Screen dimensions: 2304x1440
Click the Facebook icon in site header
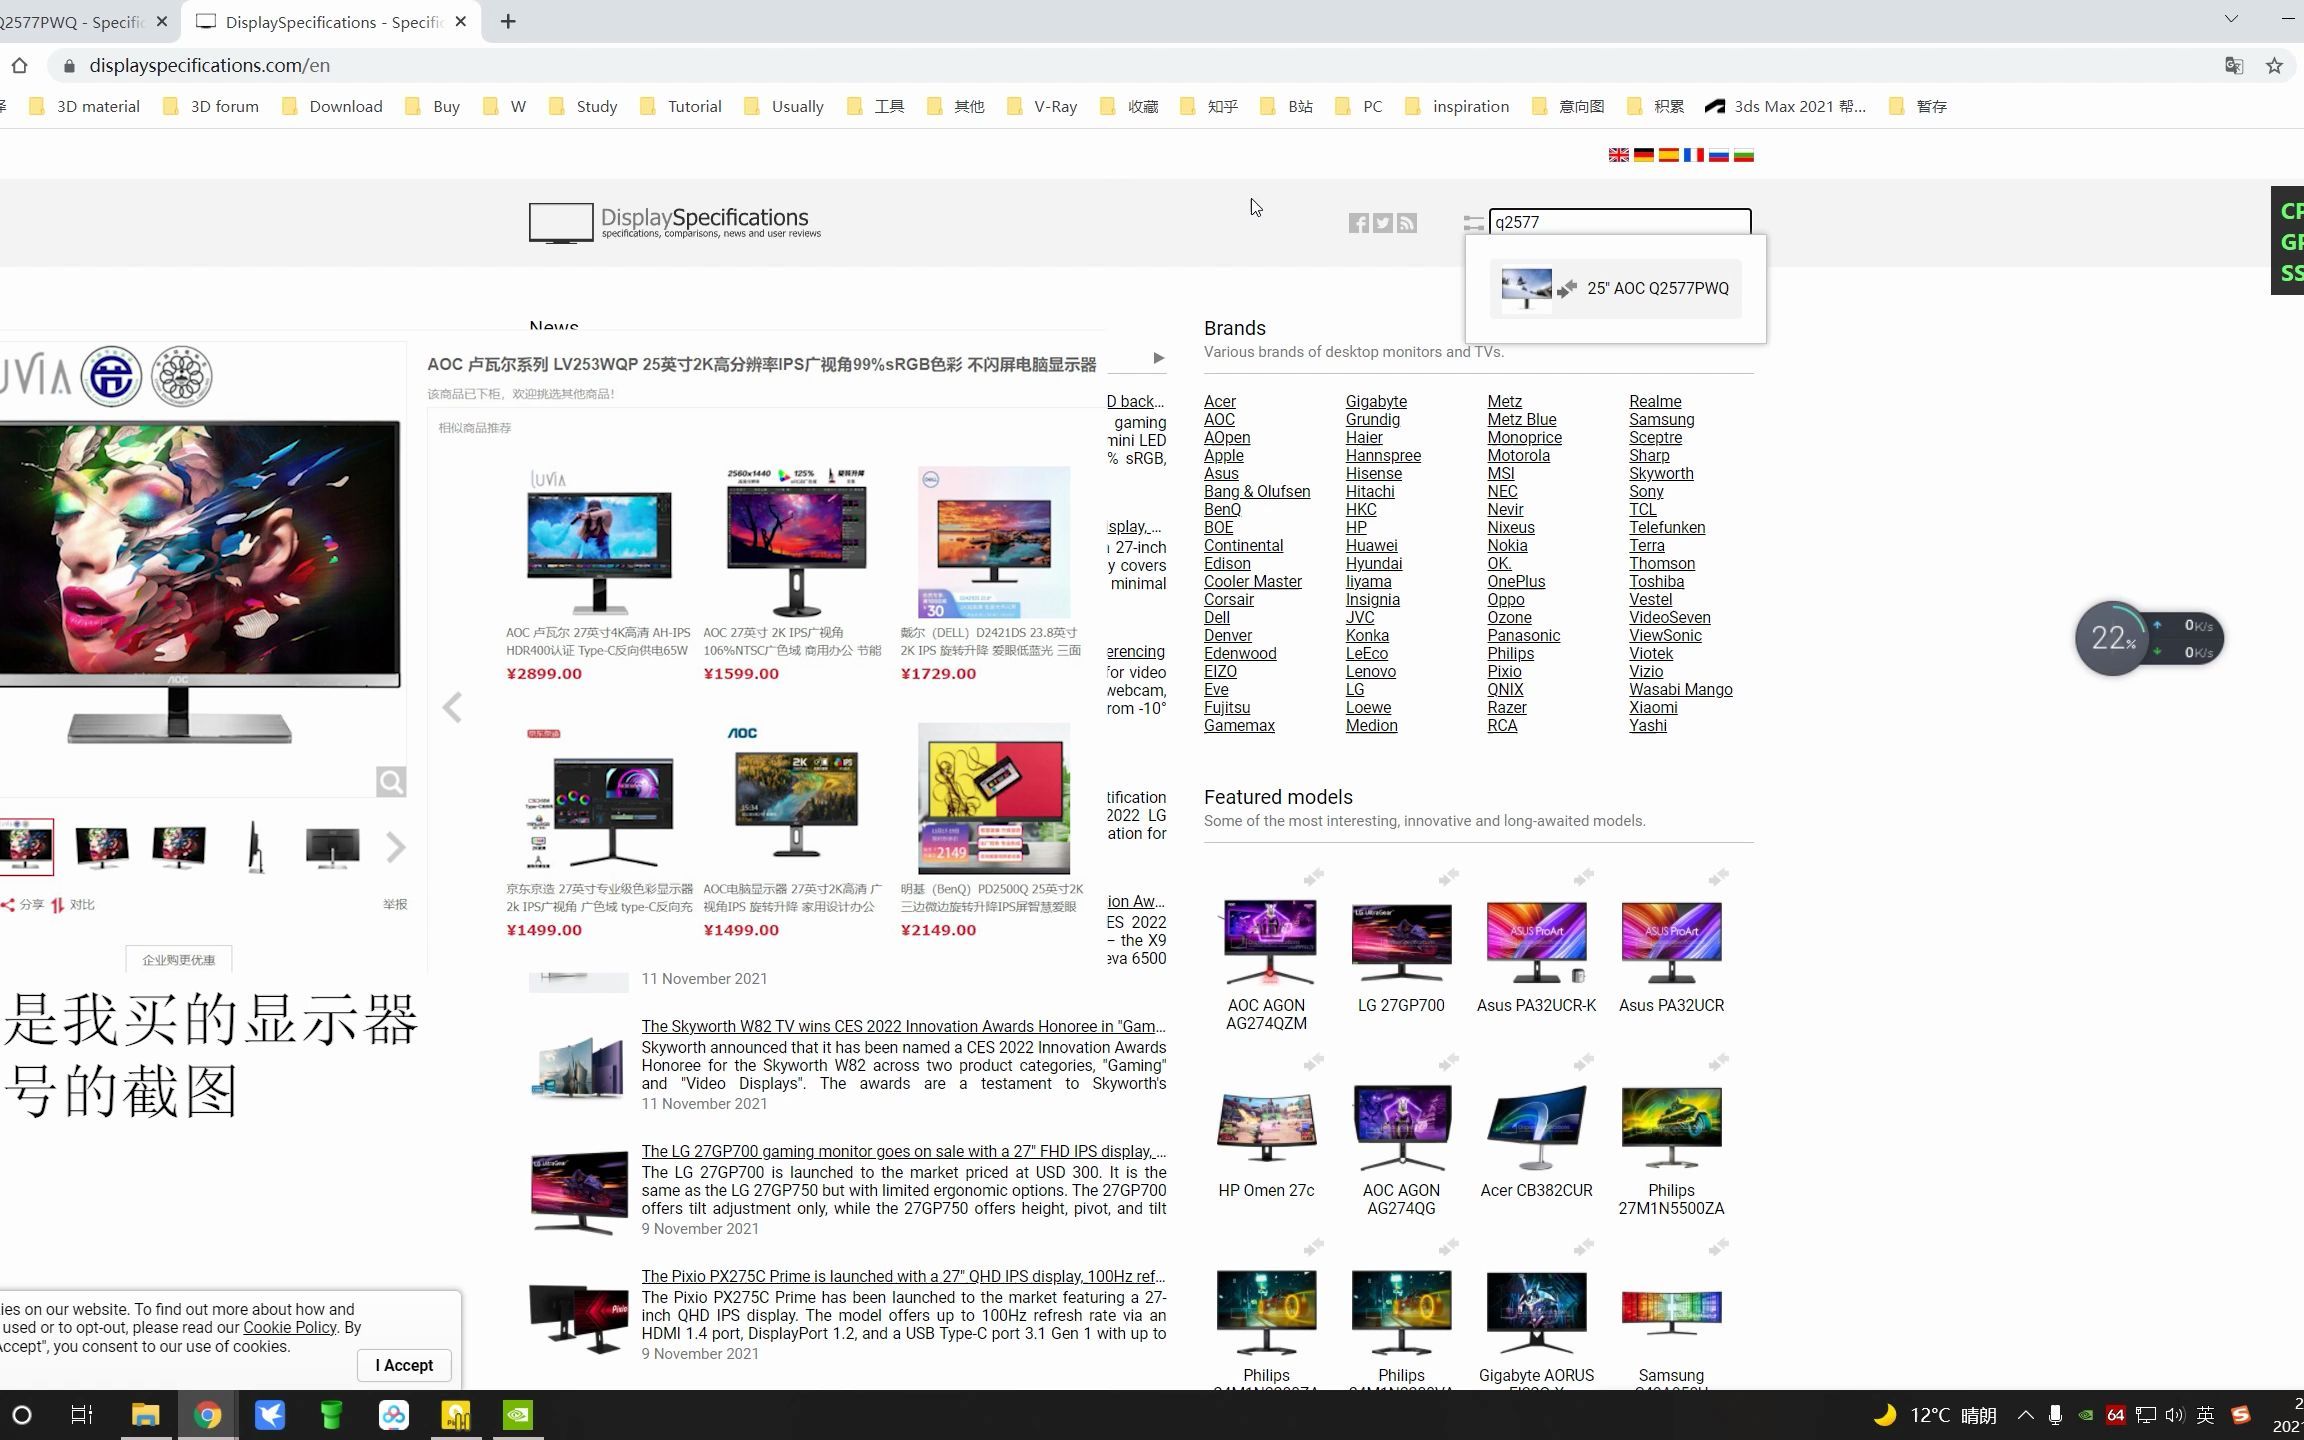tap(1358, 223)
